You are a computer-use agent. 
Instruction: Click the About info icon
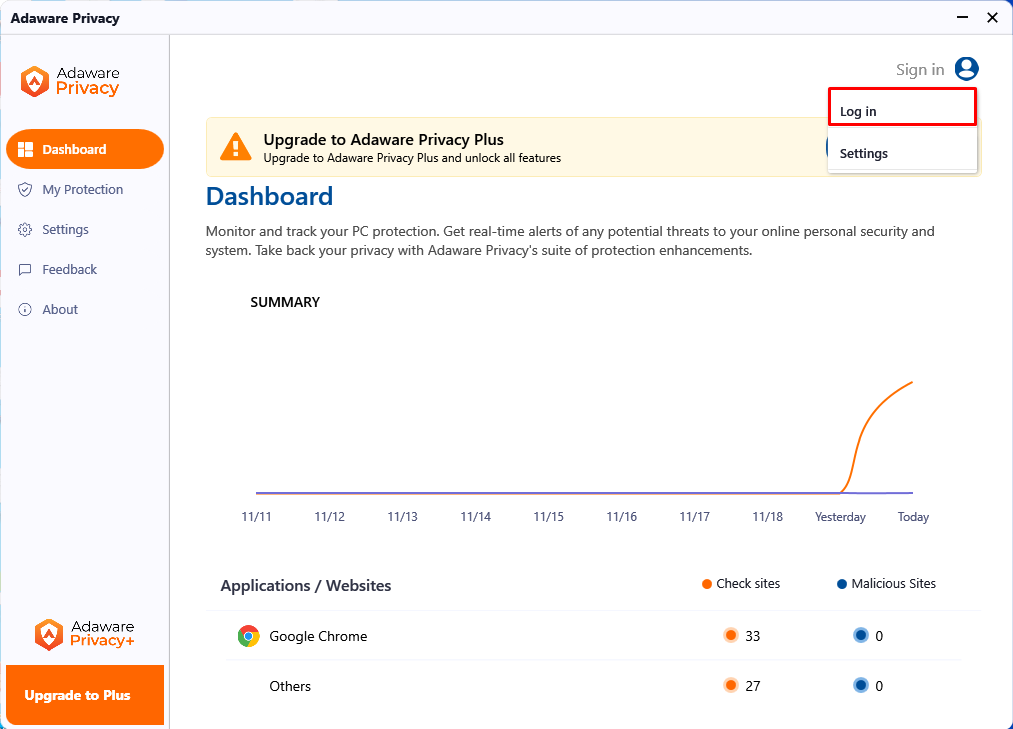[24, 309]
